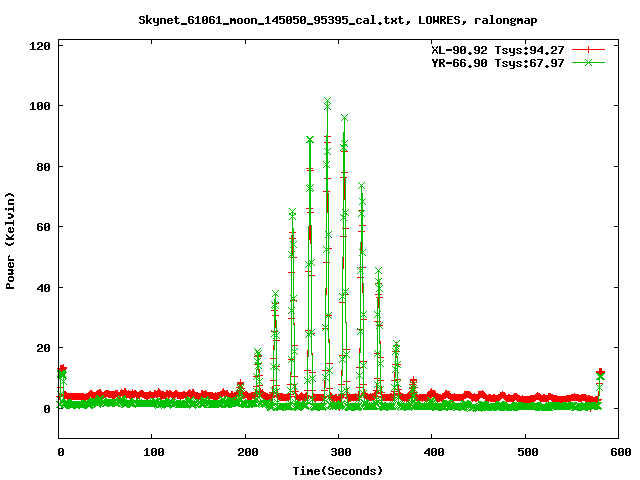Click the end-of-scan spike near 580 seconds
This screenshot has width=640, height=480.
[600, 374]
